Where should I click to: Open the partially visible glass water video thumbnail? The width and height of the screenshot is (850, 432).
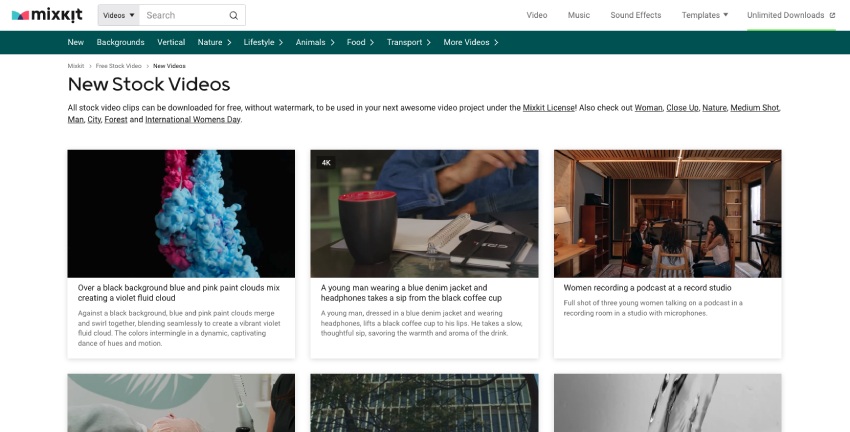coord(668,403)
